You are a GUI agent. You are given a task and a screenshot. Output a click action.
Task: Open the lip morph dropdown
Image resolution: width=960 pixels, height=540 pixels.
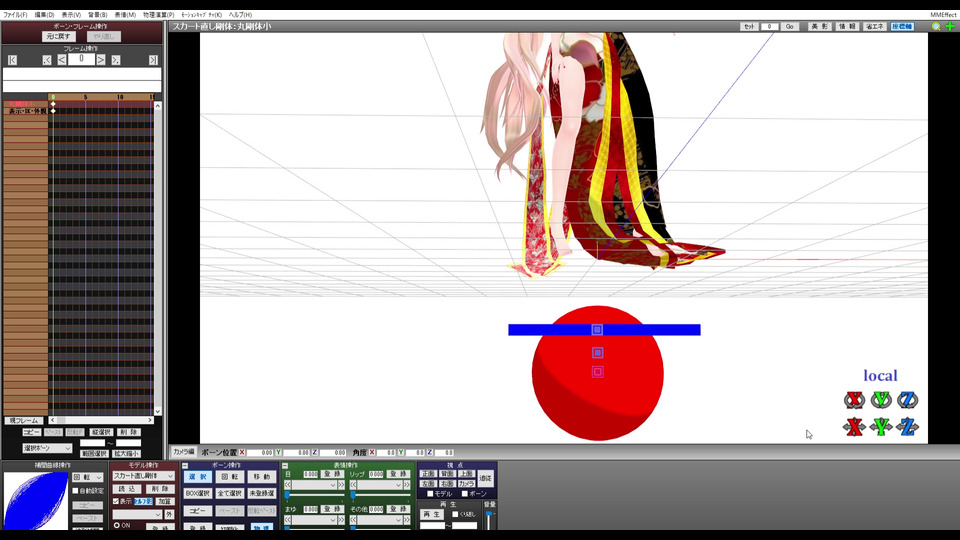[380, 485]
